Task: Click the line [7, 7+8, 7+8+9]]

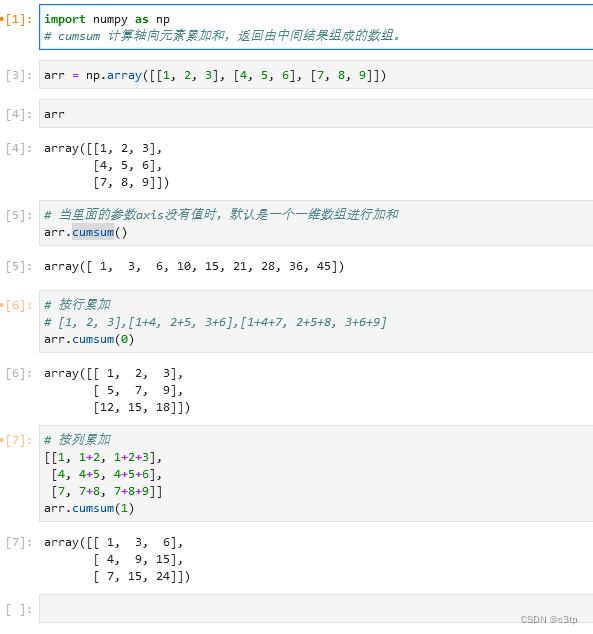Action: [x=106, y=491]
